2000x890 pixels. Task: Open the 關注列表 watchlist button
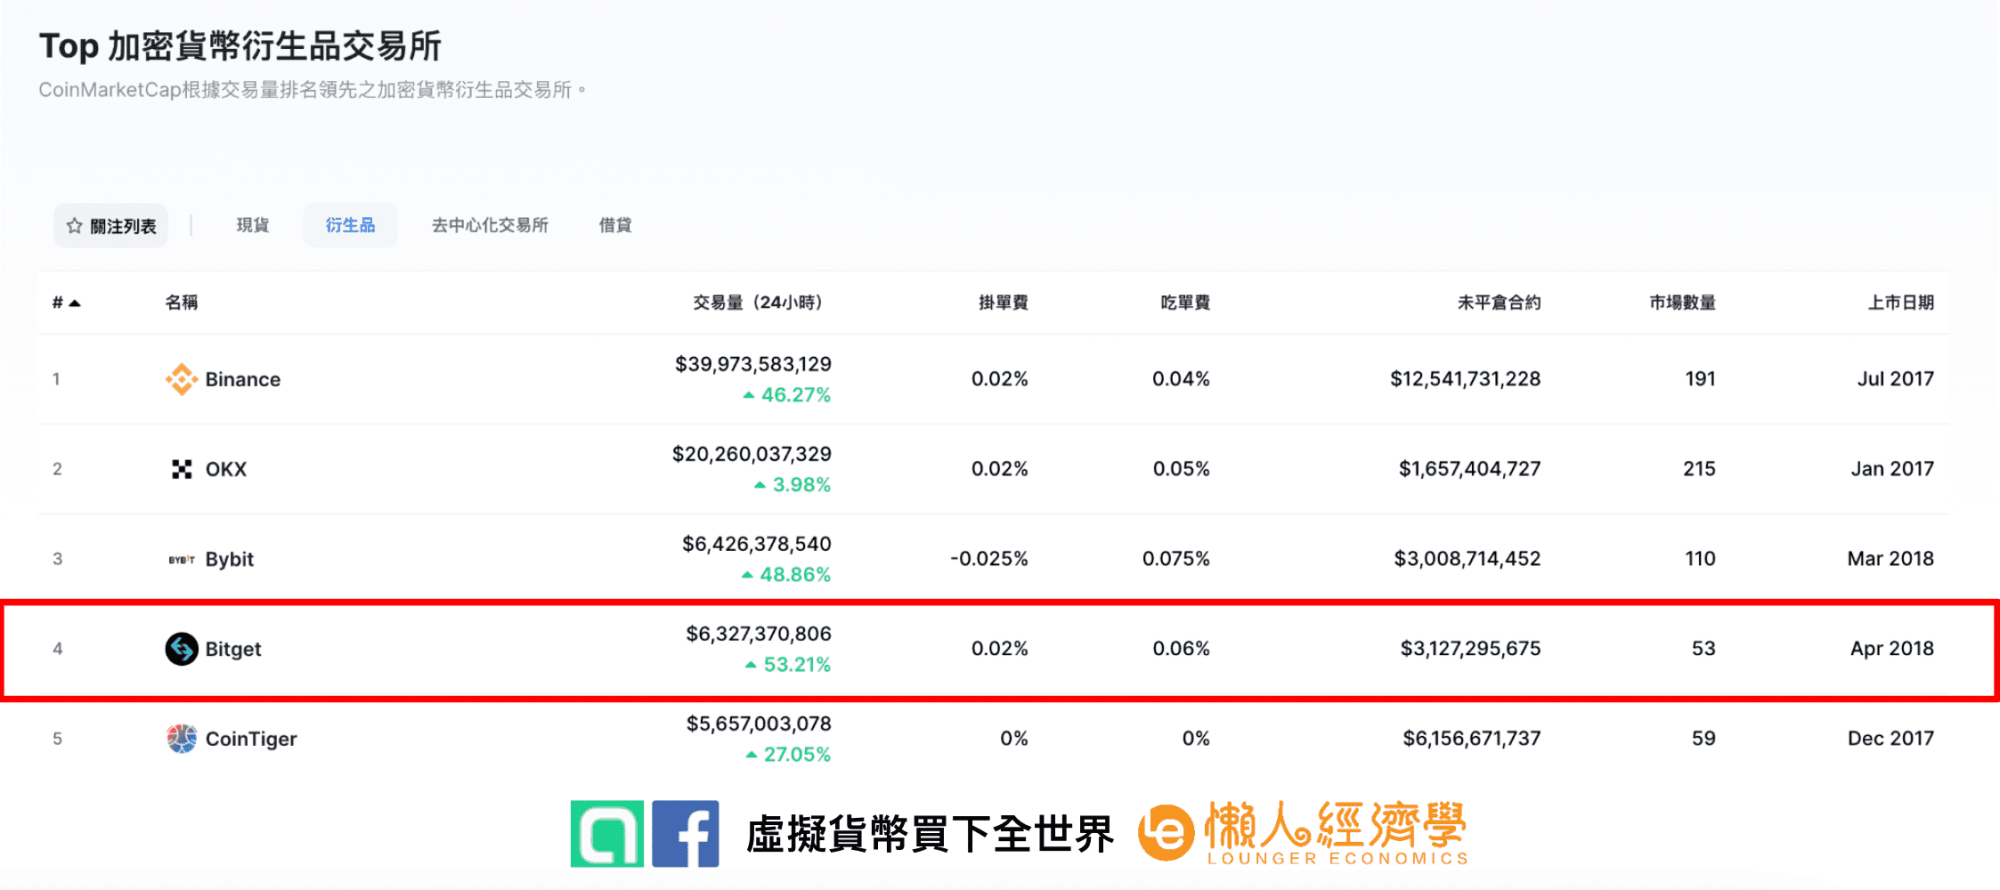point(111,226)
